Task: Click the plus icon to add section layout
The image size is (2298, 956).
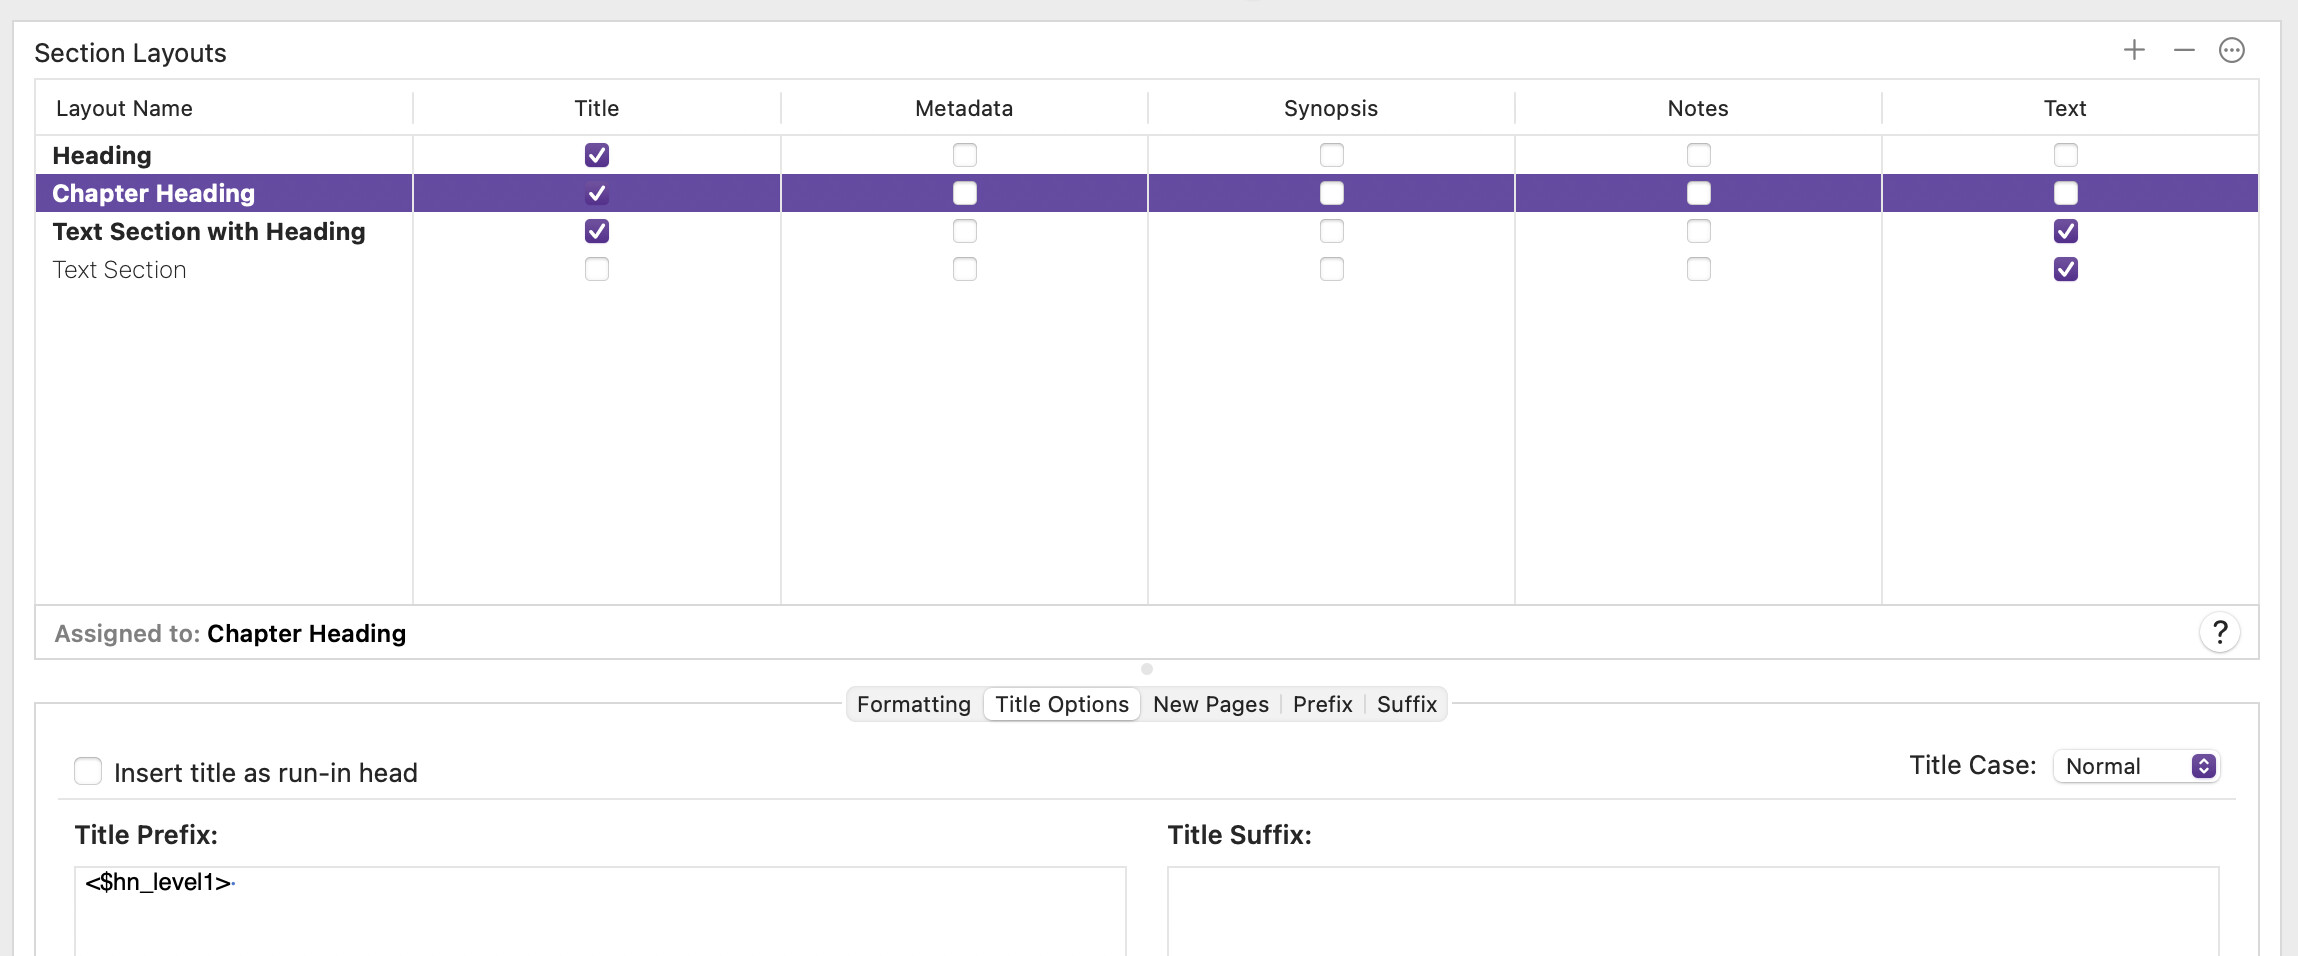Action: 2134,50
